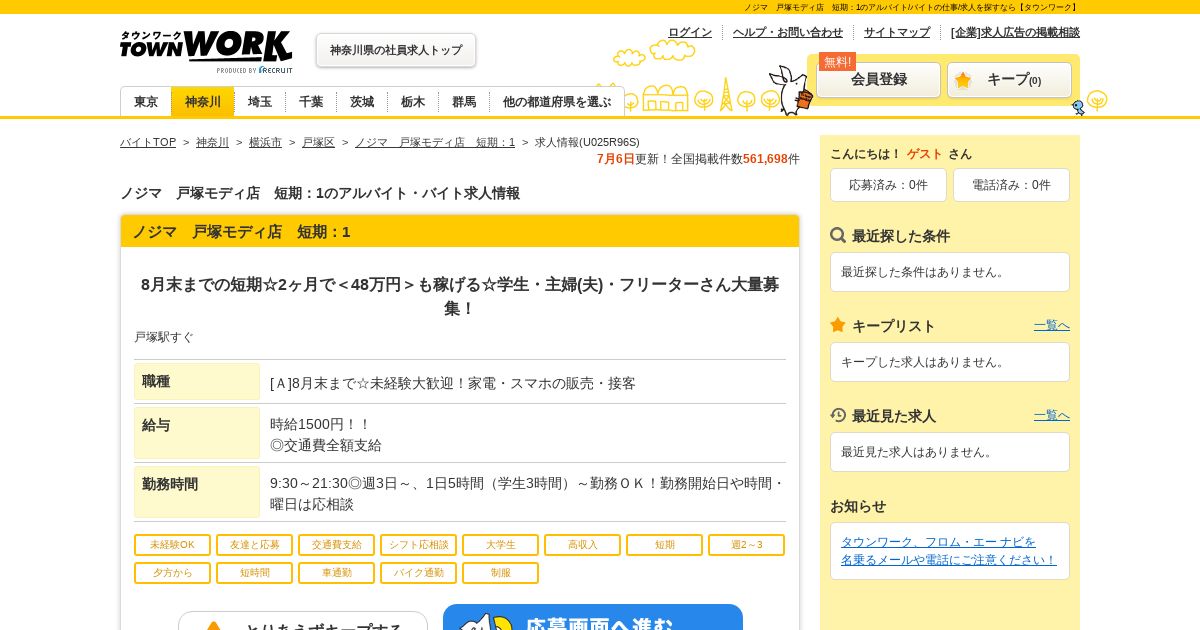Select the 神奈川 region tab
The width and height of the screenshot is (1200, 630).
[203, 102]
